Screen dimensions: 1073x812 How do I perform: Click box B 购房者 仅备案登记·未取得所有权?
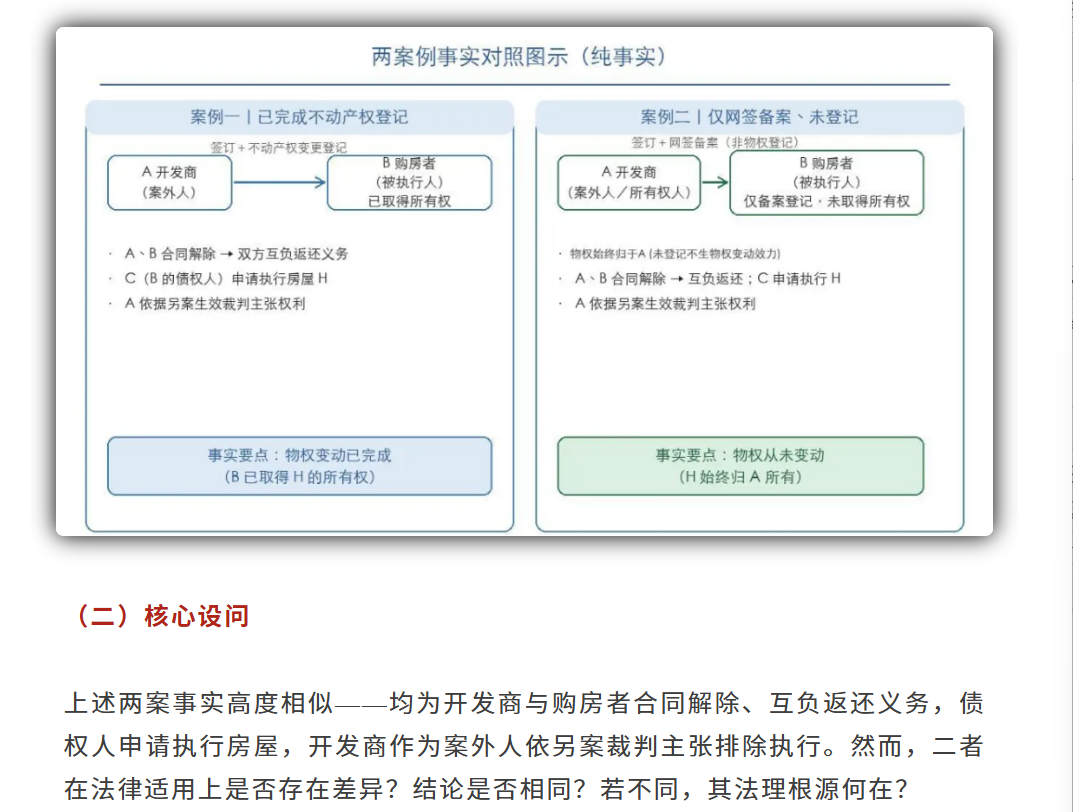coord(827,183)
